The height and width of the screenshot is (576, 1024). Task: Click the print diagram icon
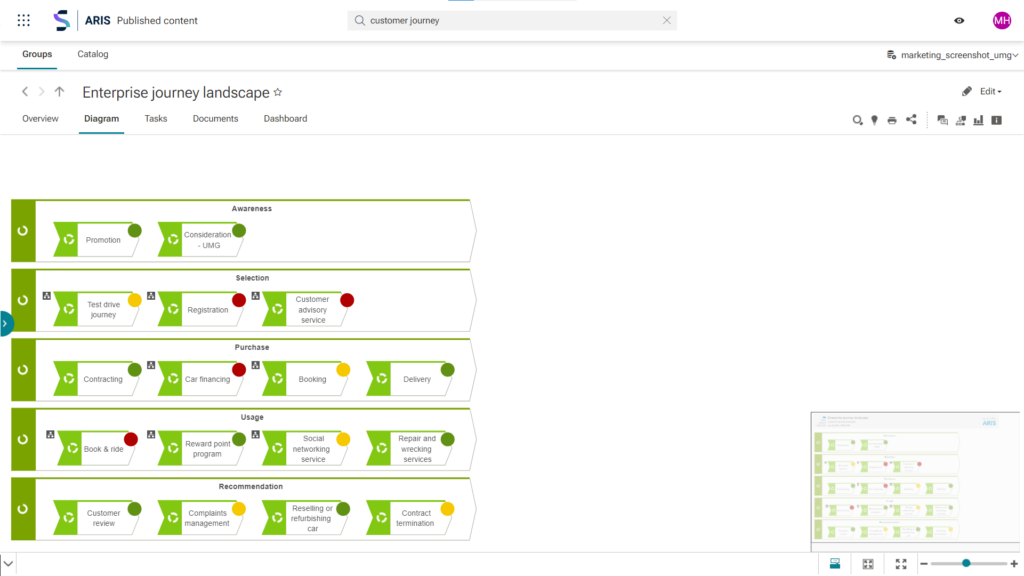[x=892, y=120]
